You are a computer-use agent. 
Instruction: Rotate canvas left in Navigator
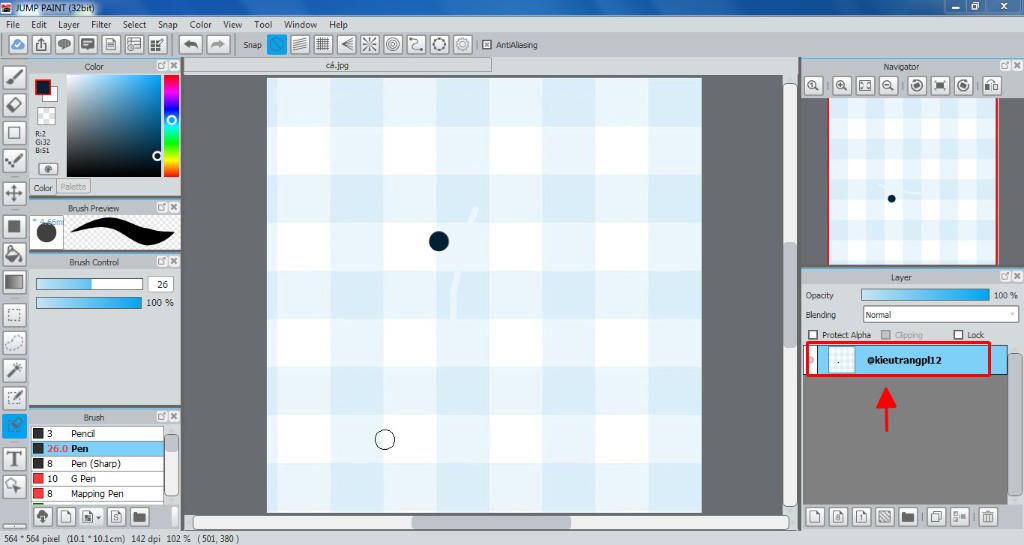tap(917, 86)
